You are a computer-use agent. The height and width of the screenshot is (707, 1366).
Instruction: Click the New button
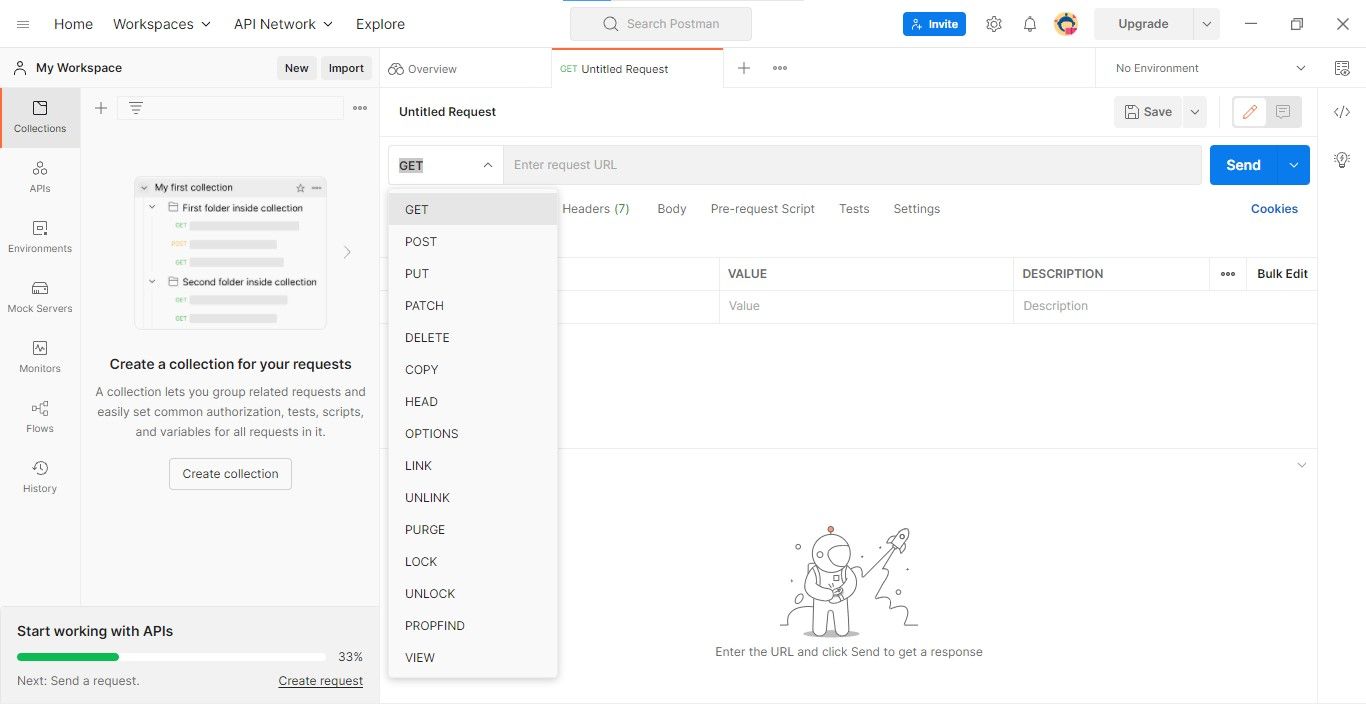(x=297, y=68)
